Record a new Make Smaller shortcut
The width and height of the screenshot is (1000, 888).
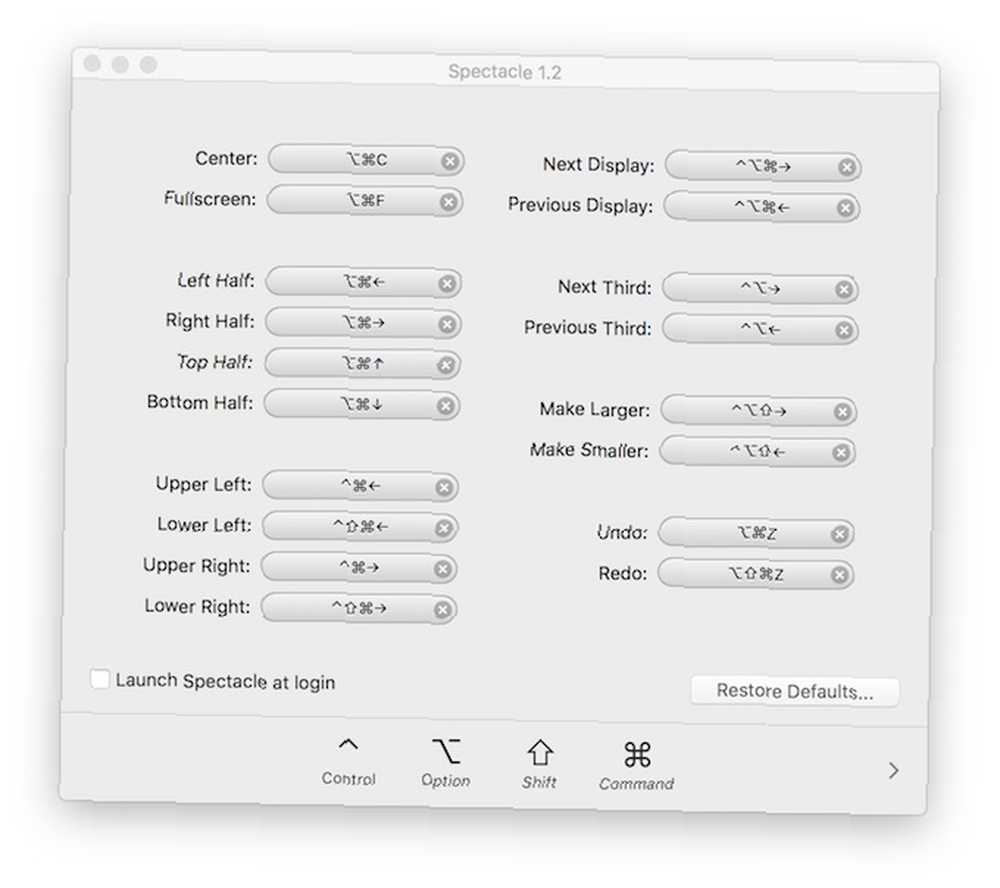point(757,451)
